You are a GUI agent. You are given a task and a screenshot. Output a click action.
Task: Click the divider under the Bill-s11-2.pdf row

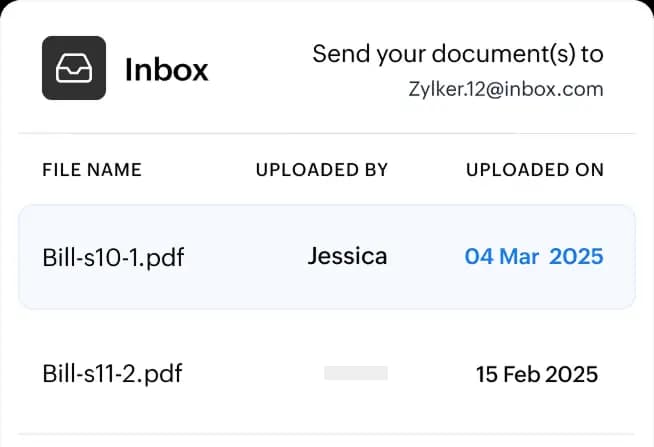[327, 434]
